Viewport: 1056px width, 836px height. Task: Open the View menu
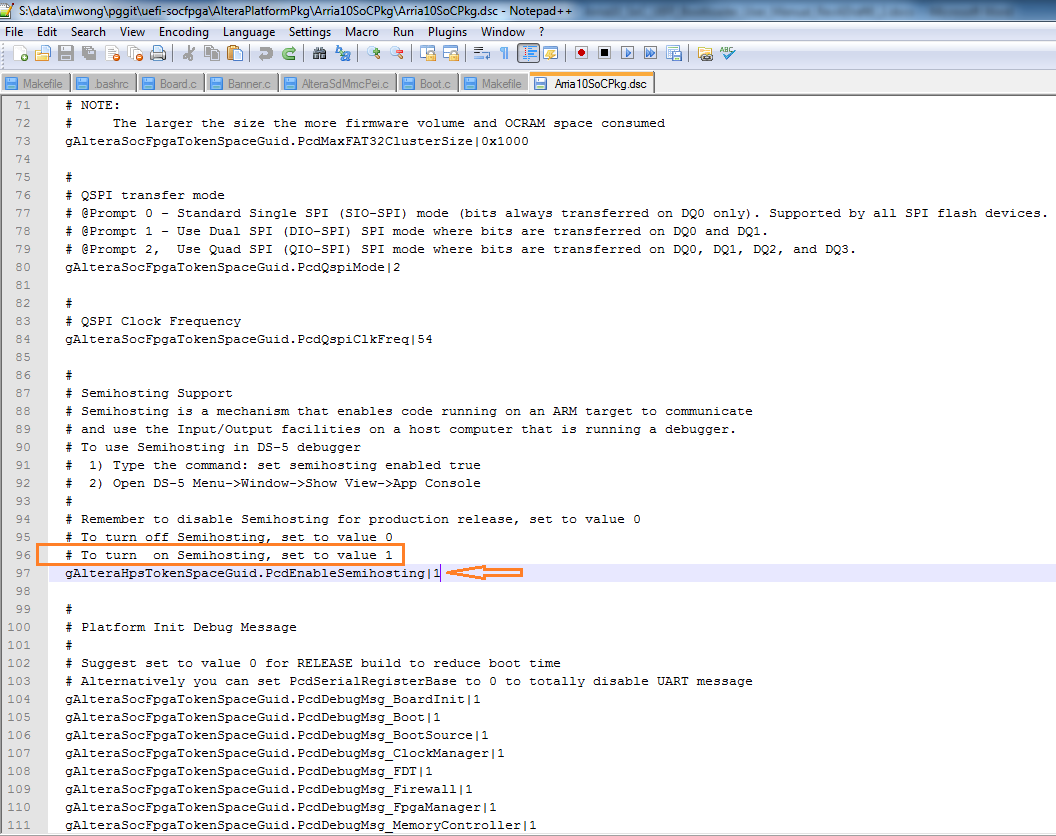[x=132, y=32]
